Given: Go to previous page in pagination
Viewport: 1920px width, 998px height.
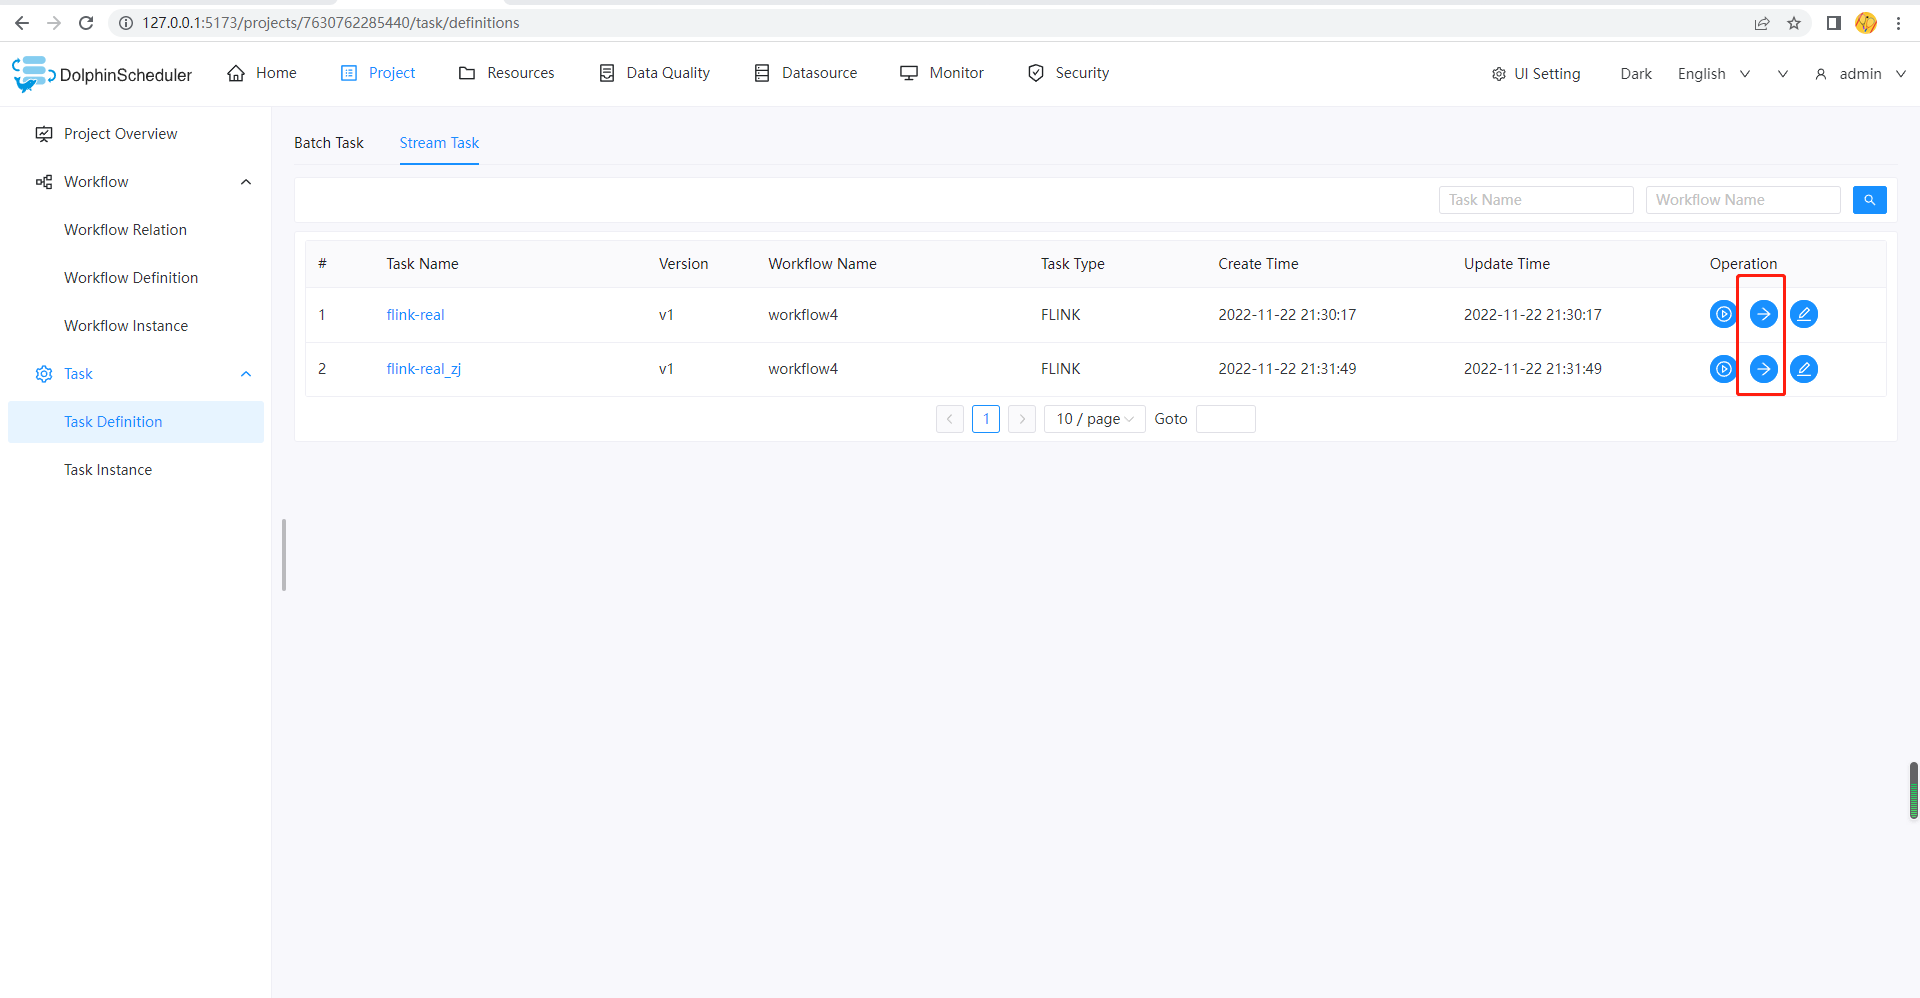Looking at the screenshot, I should [950, 419].
